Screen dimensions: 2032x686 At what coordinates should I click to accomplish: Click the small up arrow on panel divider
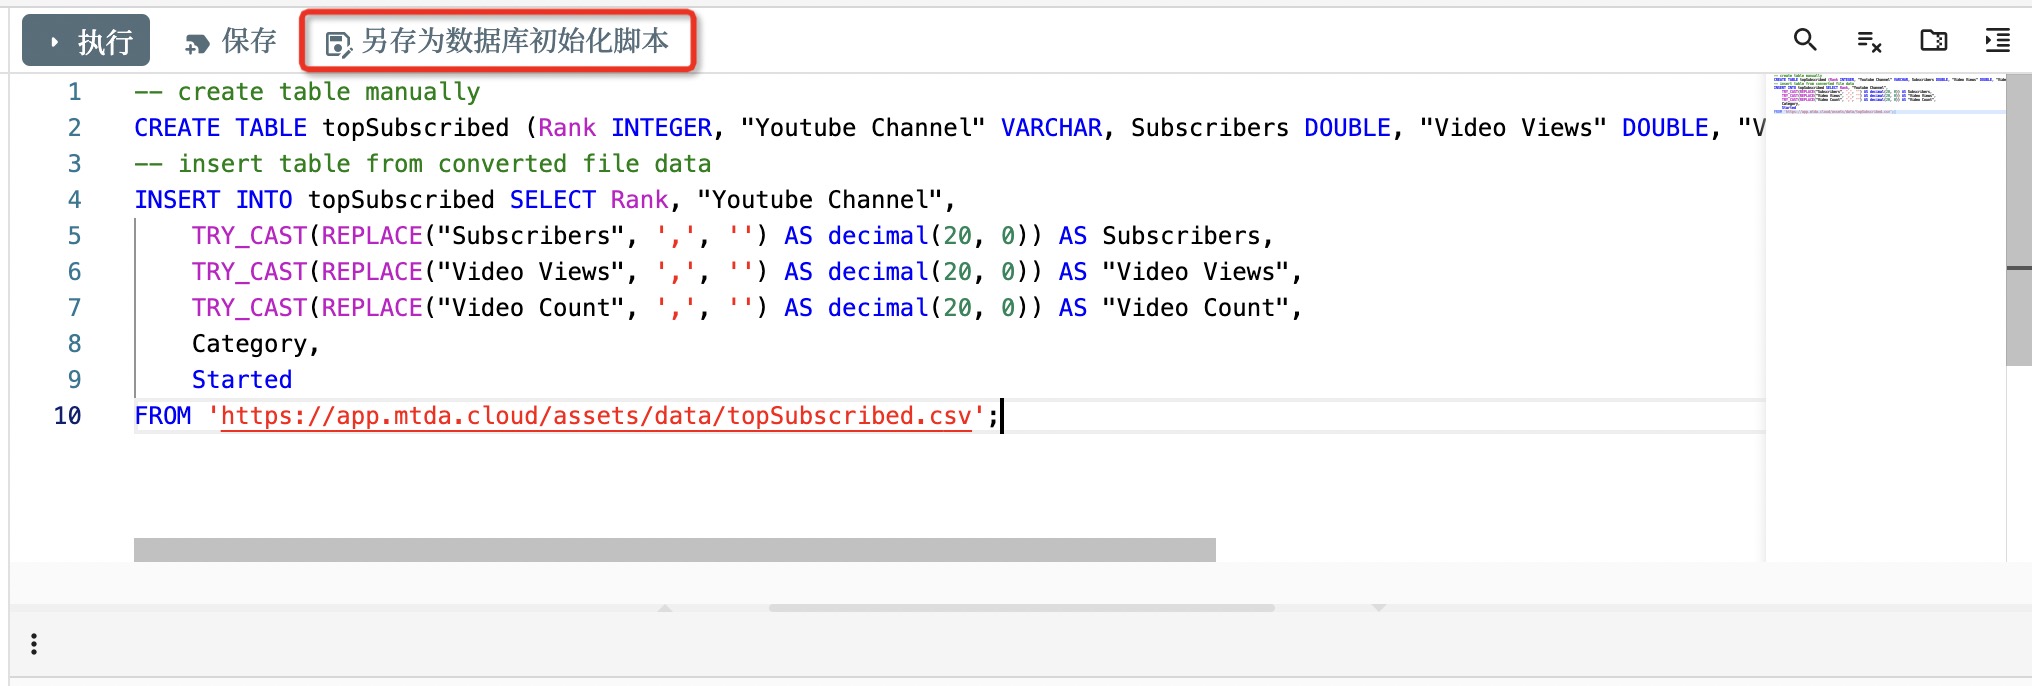[x=665, y=608]
